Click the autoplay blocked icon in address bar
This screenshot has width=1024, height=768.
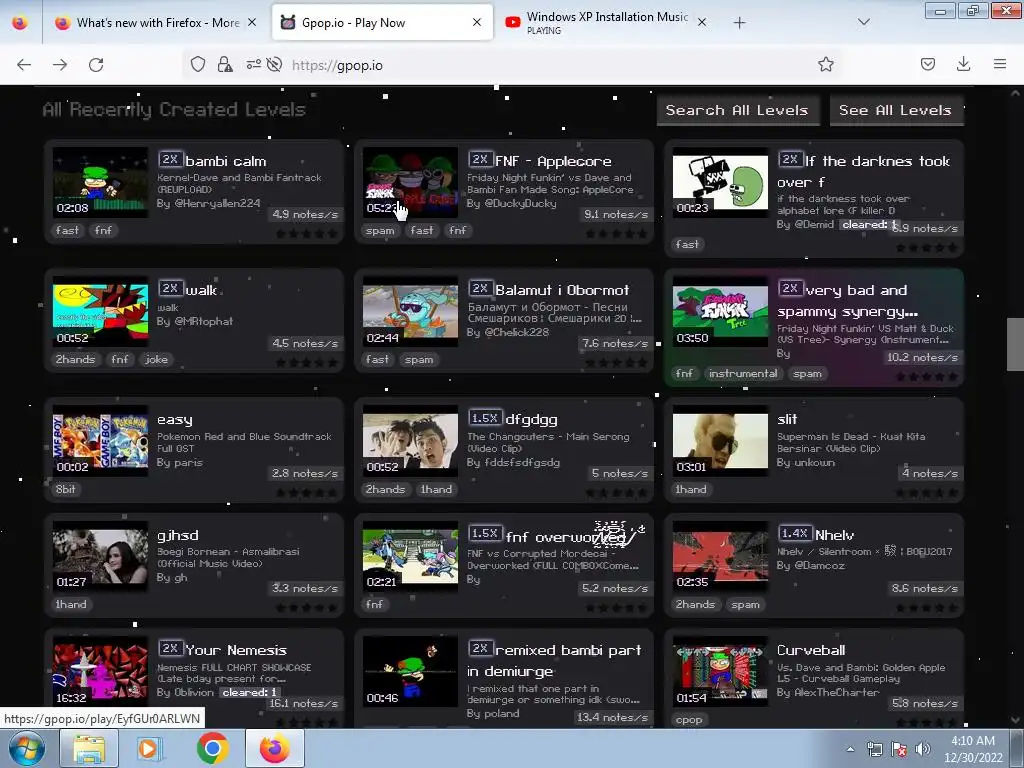274,65
